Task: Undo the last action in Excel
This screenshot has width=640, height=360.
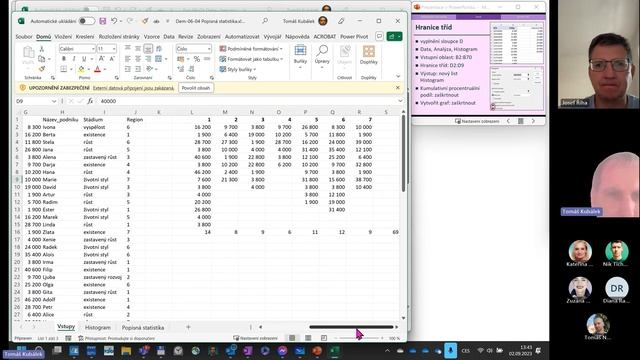Action: pyautogui.click(x=114, y=21)
